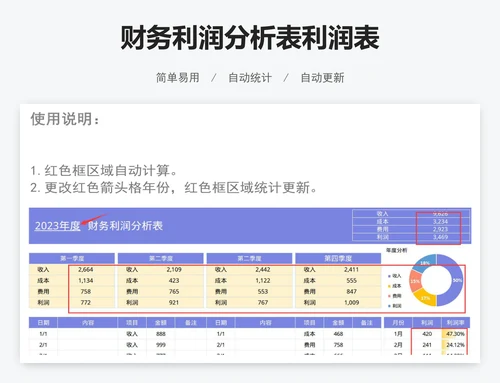Select February profit value 241
This screenshot has height=383, width=500.
point(427,345)
